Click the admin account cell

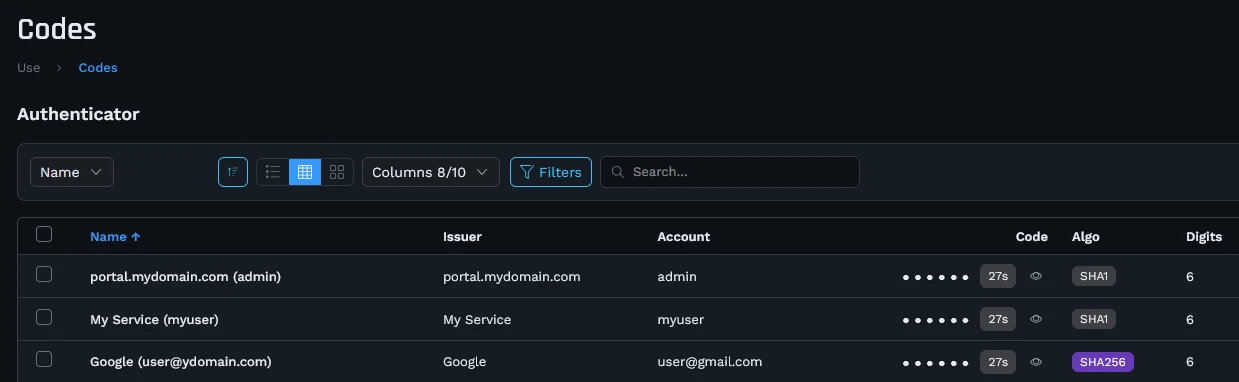(677, 276)
